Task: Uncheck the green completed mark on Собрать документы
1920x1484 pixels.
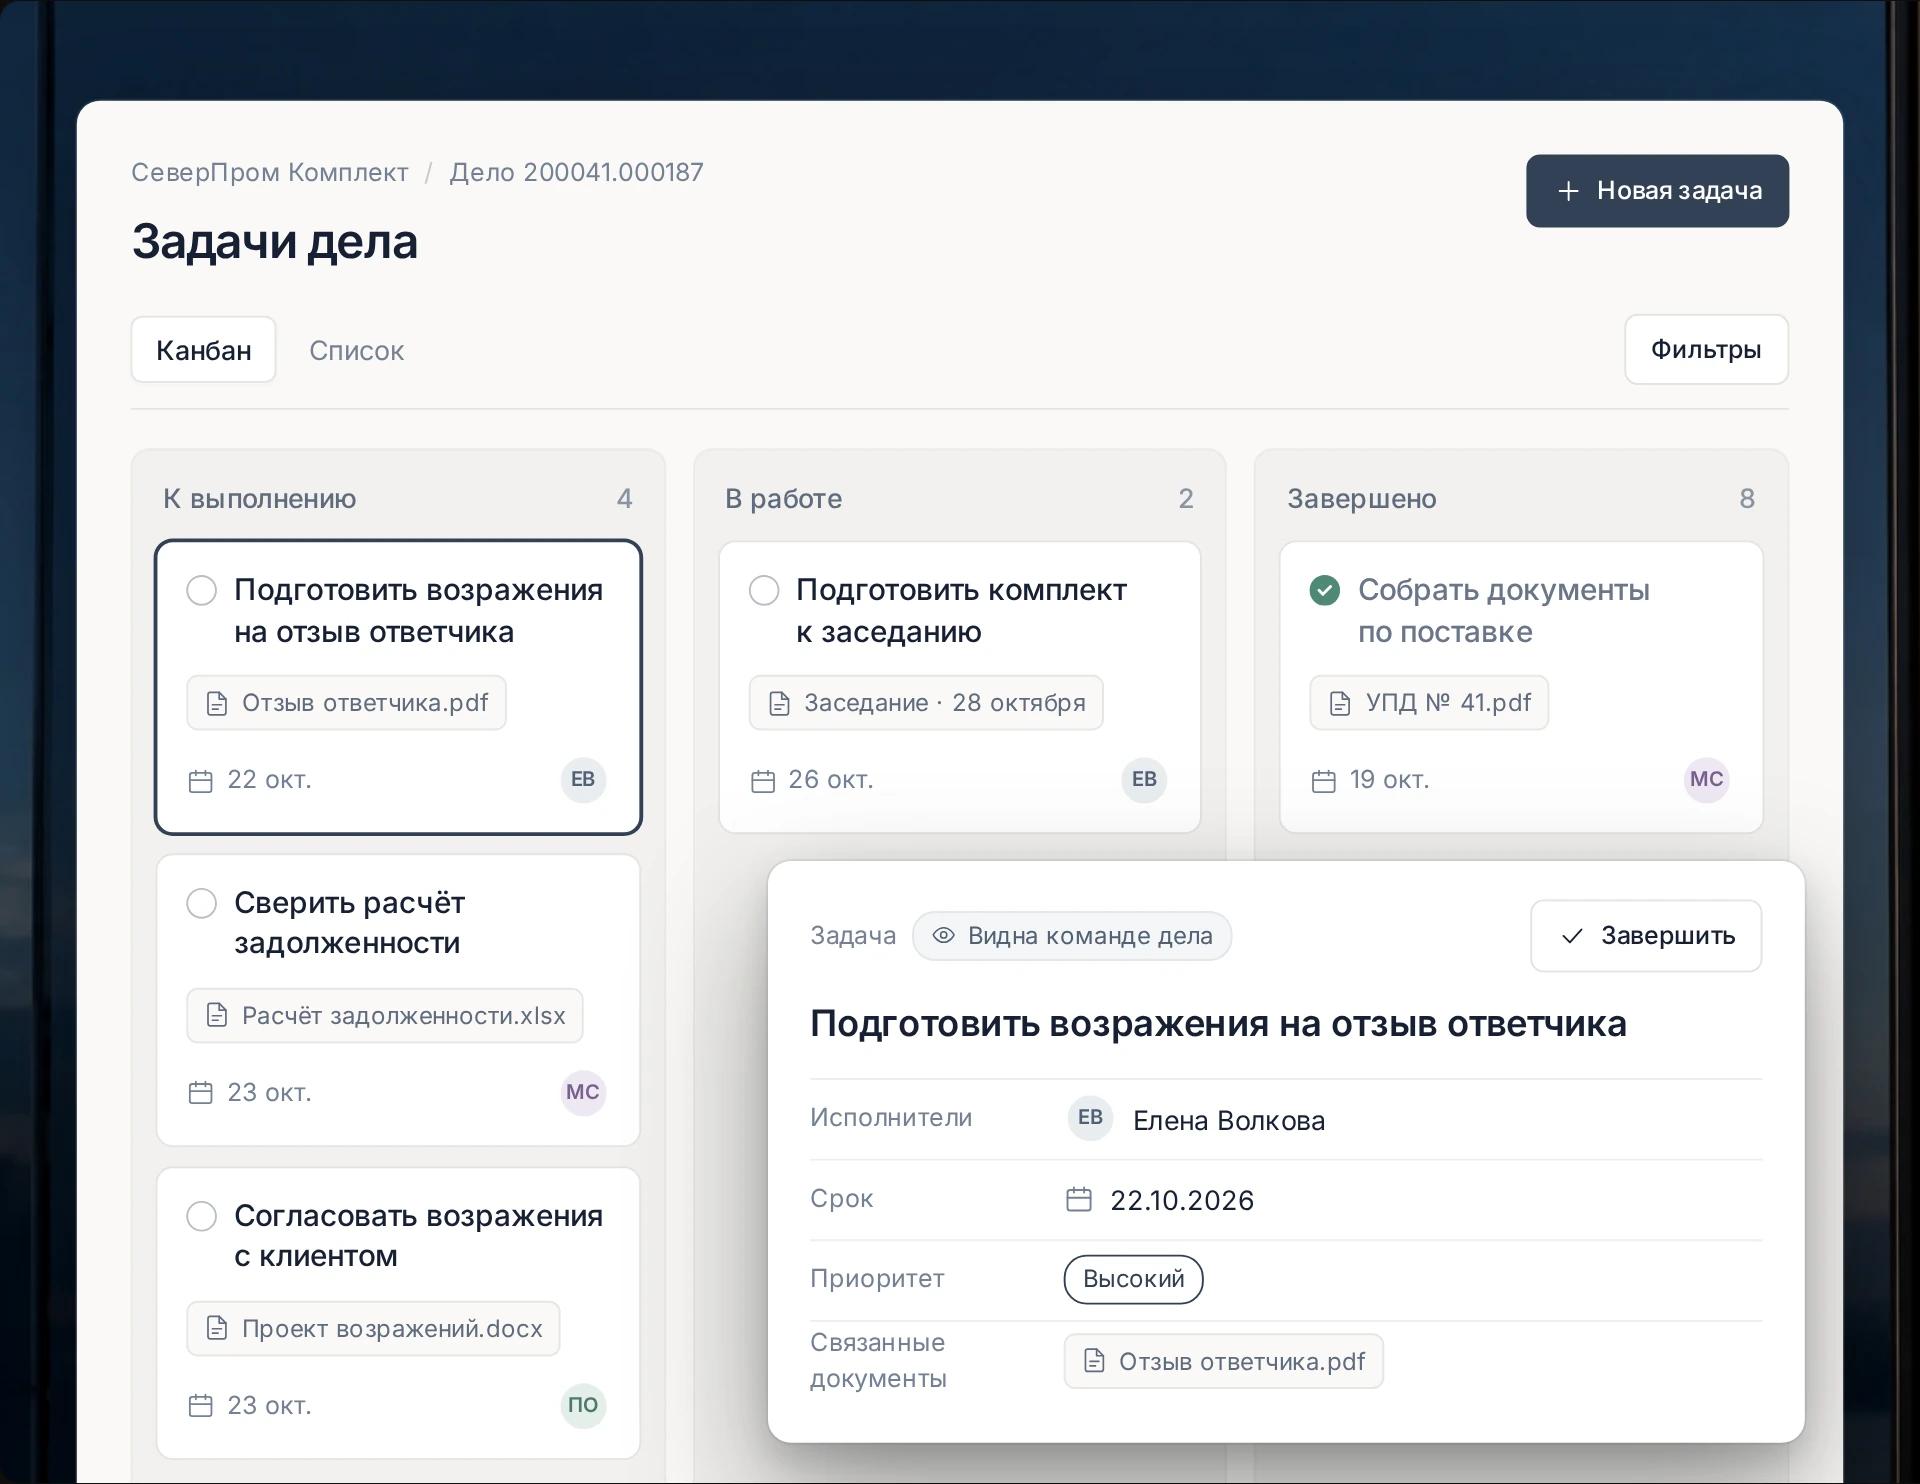Action: pyautogui.click(x=1325, y=590)
